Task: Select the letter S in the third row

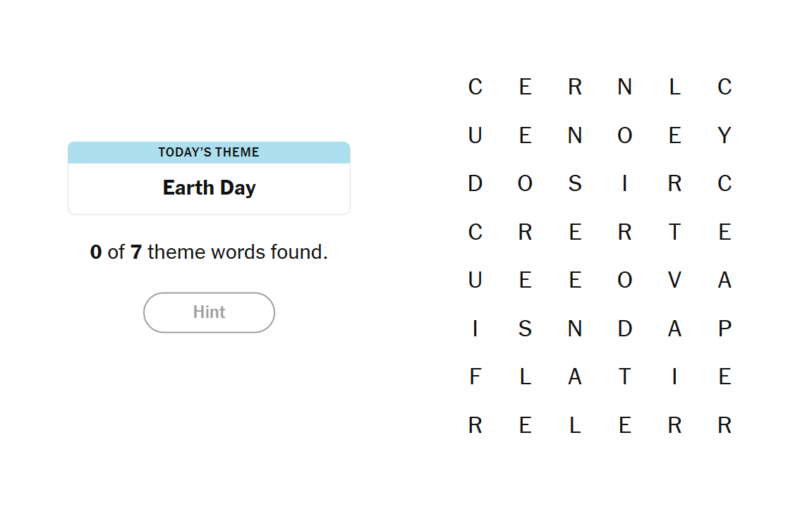Action: click(575, 184)
